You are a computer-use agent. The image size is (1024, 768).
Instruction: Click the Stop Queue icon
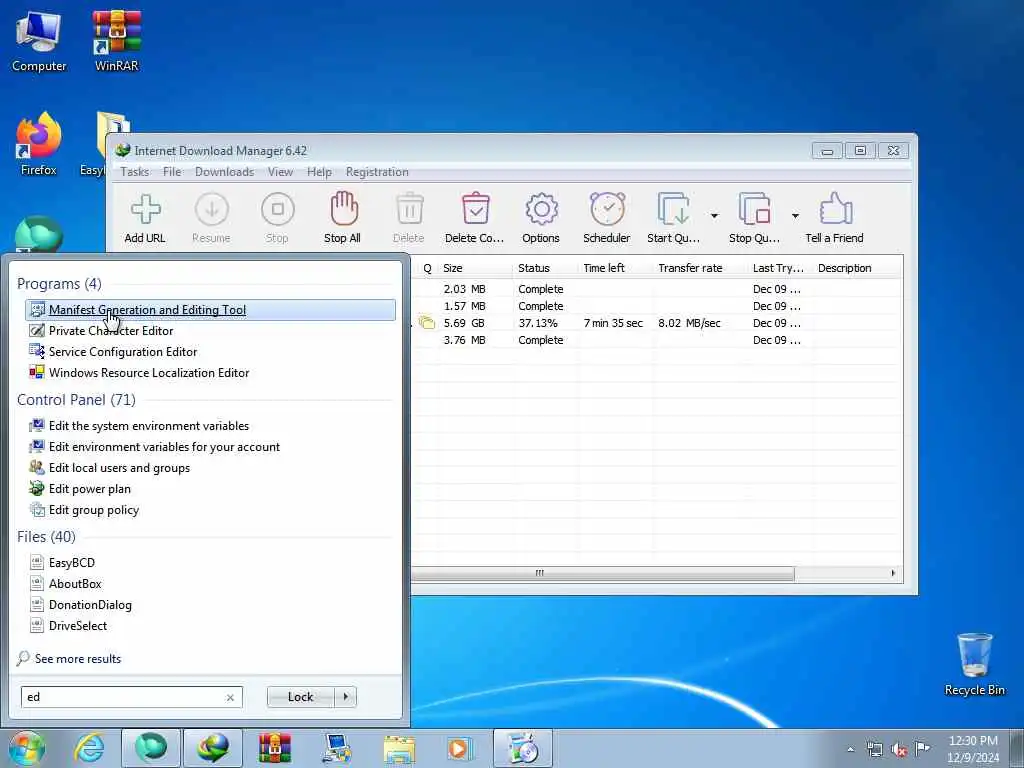point(754,219)
